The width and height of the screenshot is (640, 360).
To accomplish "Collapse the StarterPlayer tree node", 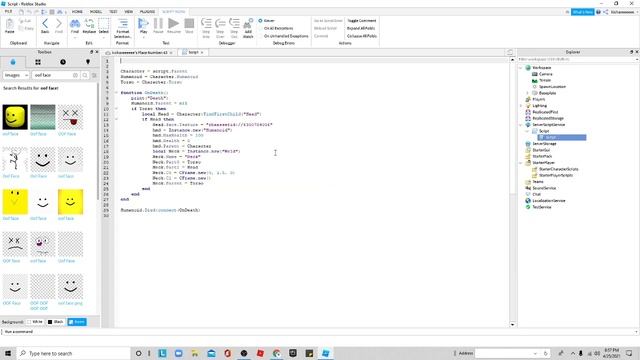I will point(520,163).
